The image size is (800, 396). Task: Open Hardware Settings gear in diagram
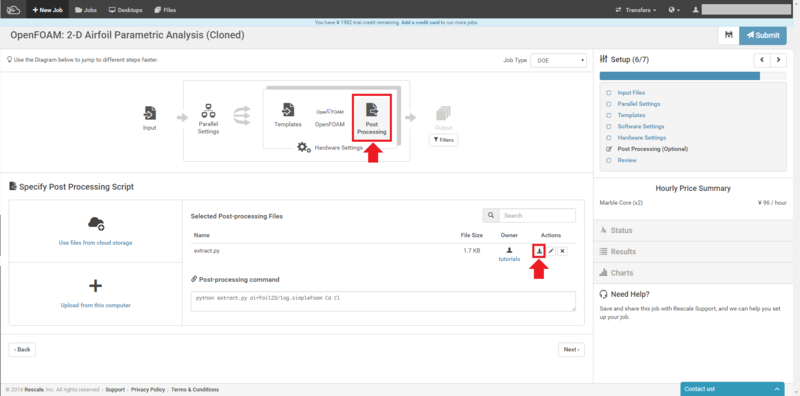click(x=304, y=147)
